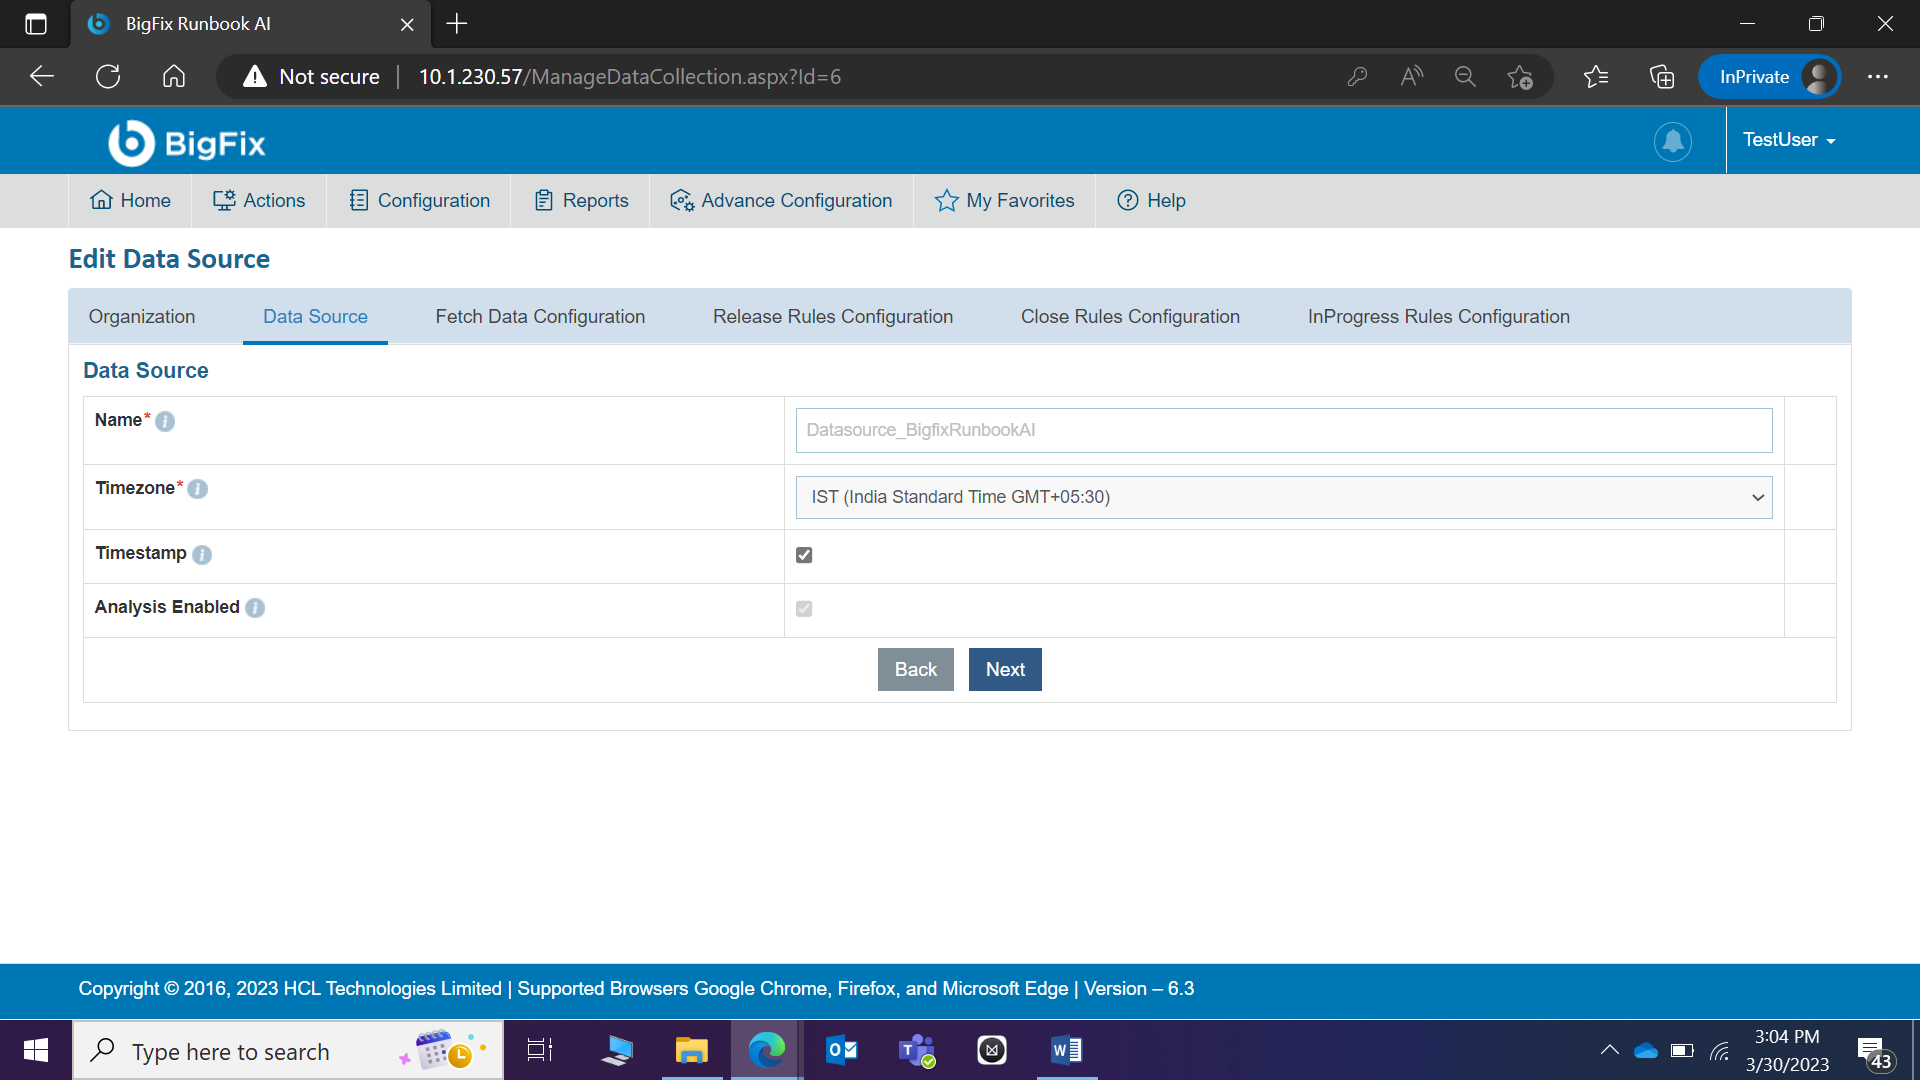Click the notification bell icon
The image size is (1920, 1080).
pos(1672,141)
